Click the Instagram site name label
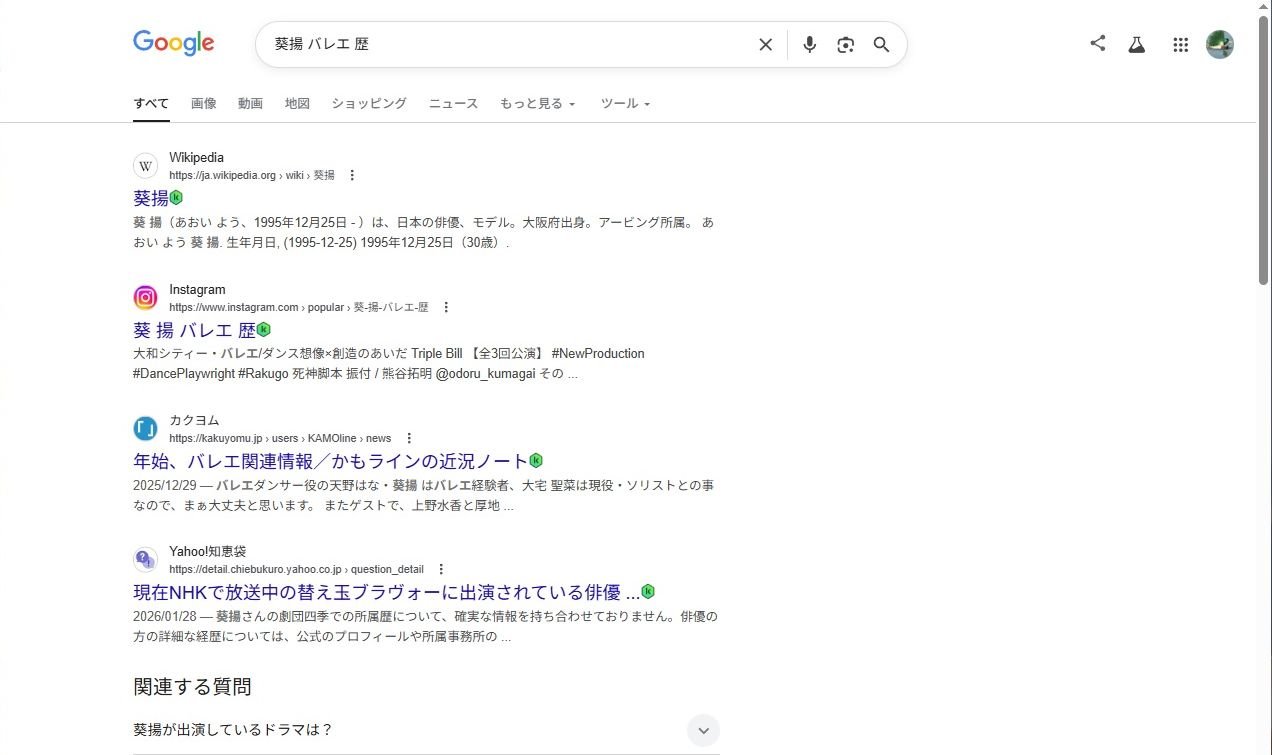The height and width of the screenshot is (755, 1272). 197,290
